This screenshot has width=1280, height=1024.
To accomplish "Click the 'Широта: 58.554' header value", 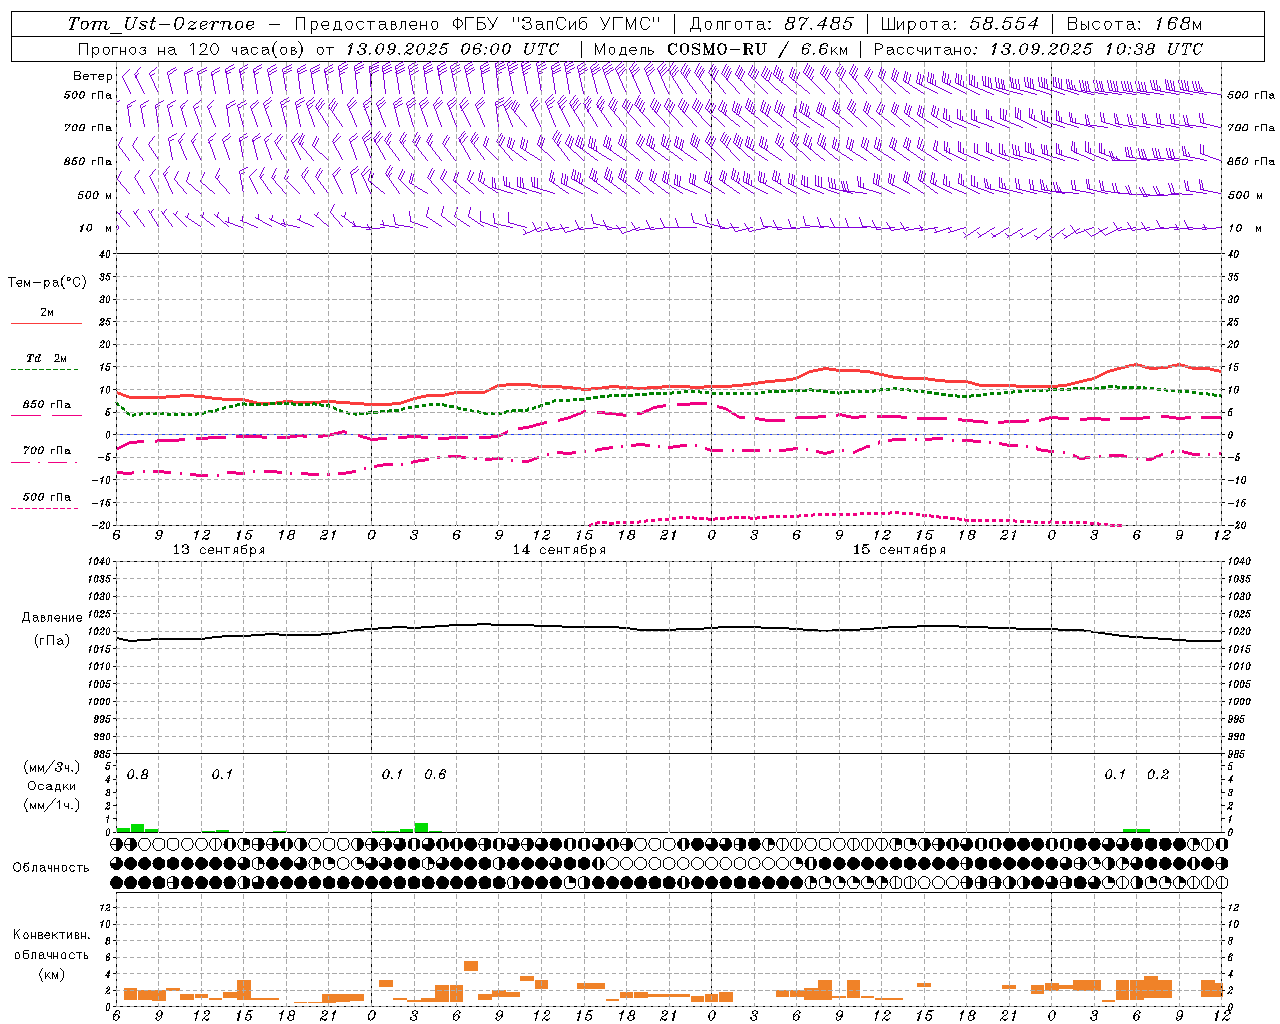I will click(960, 24).
